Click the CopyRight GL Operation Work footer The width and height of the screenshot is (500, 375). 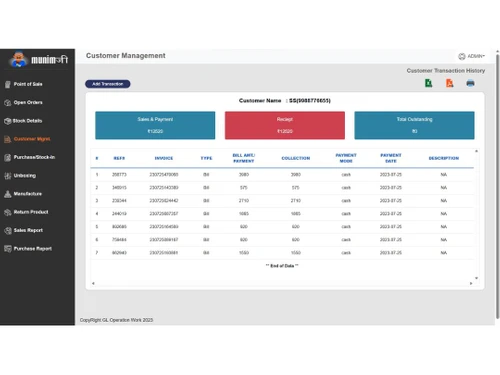coord(116,320)
